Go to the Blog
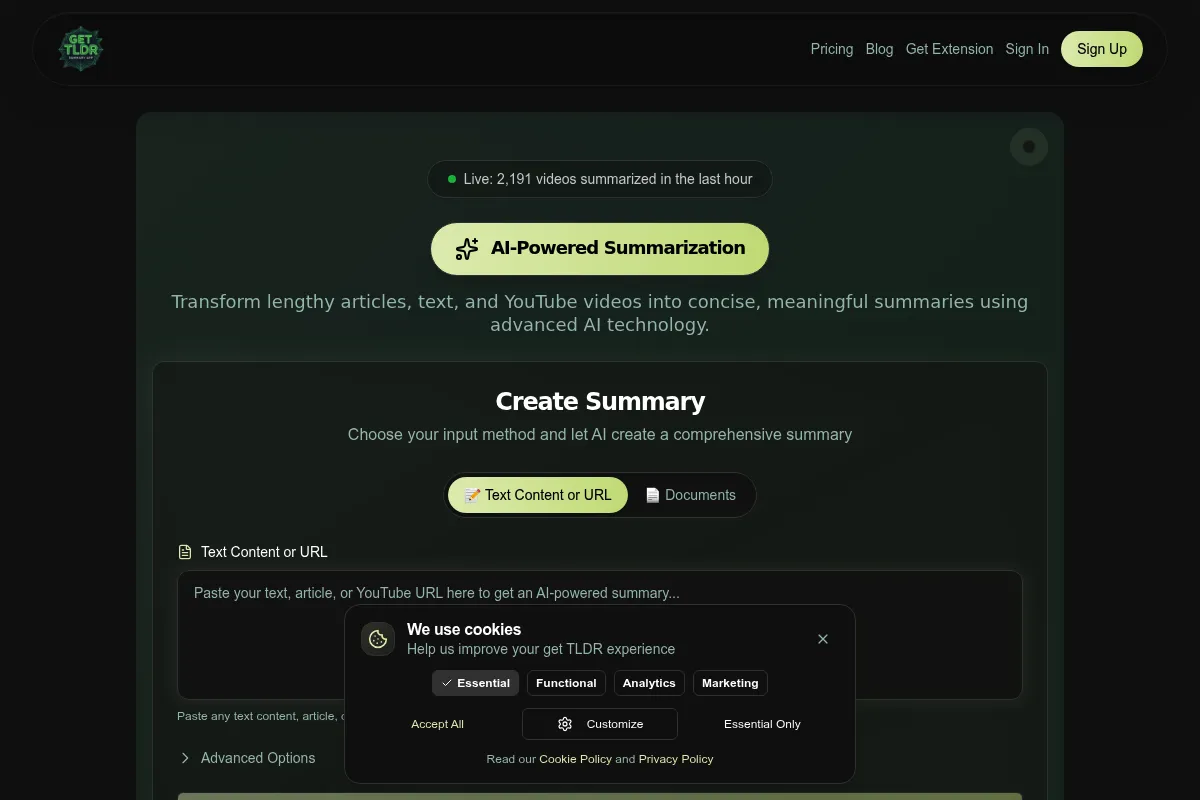1200x800 pixels. pyautogui.click(x=879, y=49)
